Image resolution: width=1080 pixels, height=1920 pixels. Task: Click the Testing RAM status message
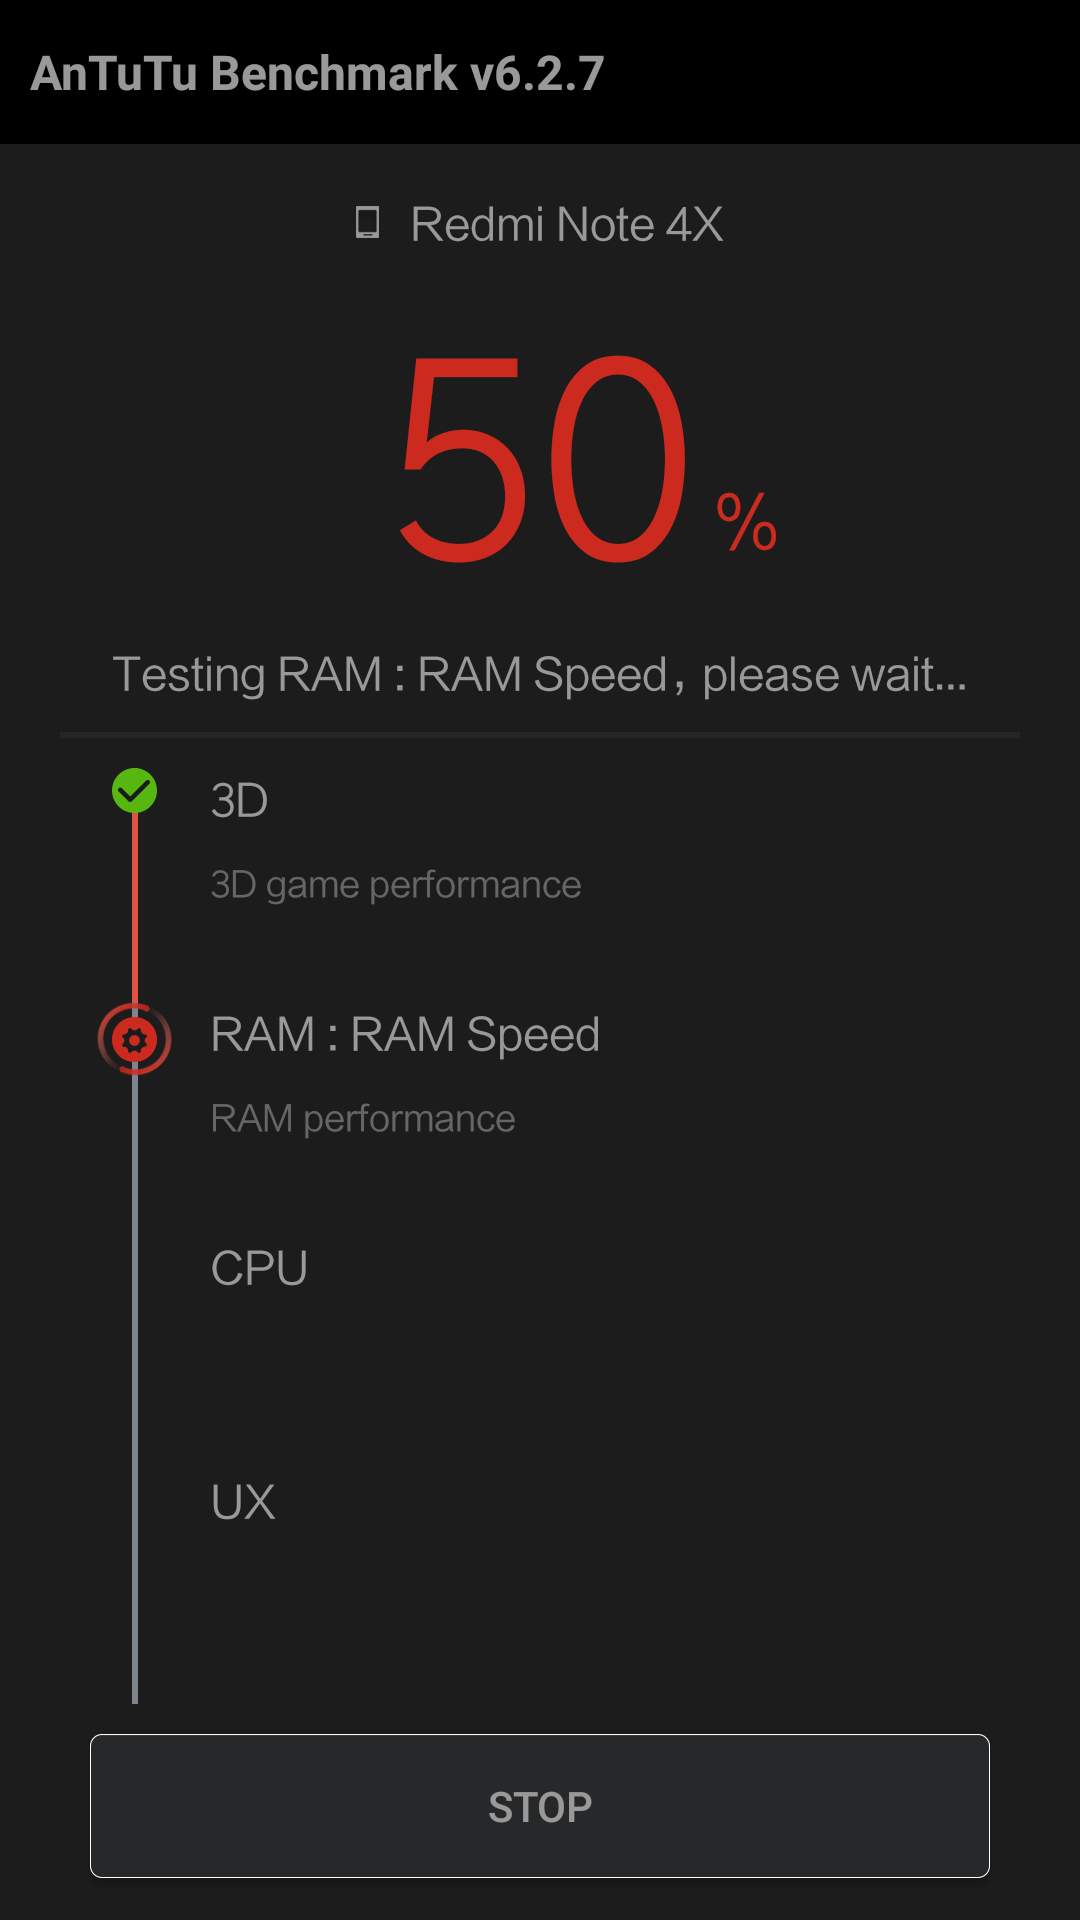point(540,675)
